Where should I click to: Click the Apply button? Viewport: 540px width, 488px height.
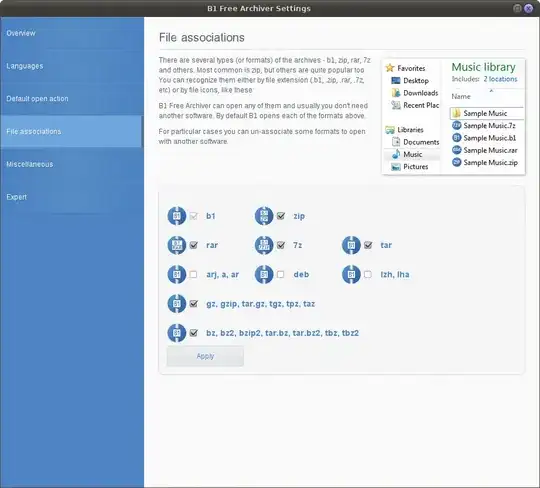click(205, 356)
